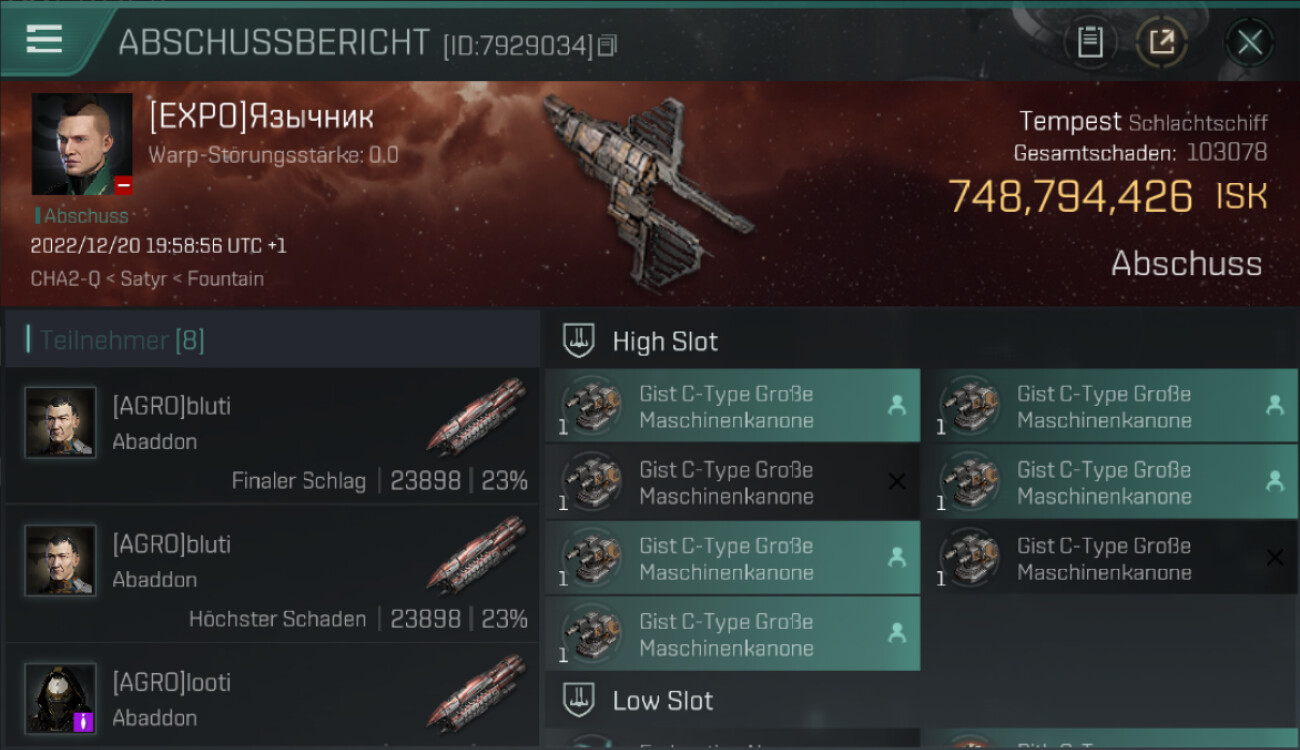1300x750 pixels.
Task: Click the [AGRO]looti pilot portrait
Action: pyautogui.click(x=61, y=698)
